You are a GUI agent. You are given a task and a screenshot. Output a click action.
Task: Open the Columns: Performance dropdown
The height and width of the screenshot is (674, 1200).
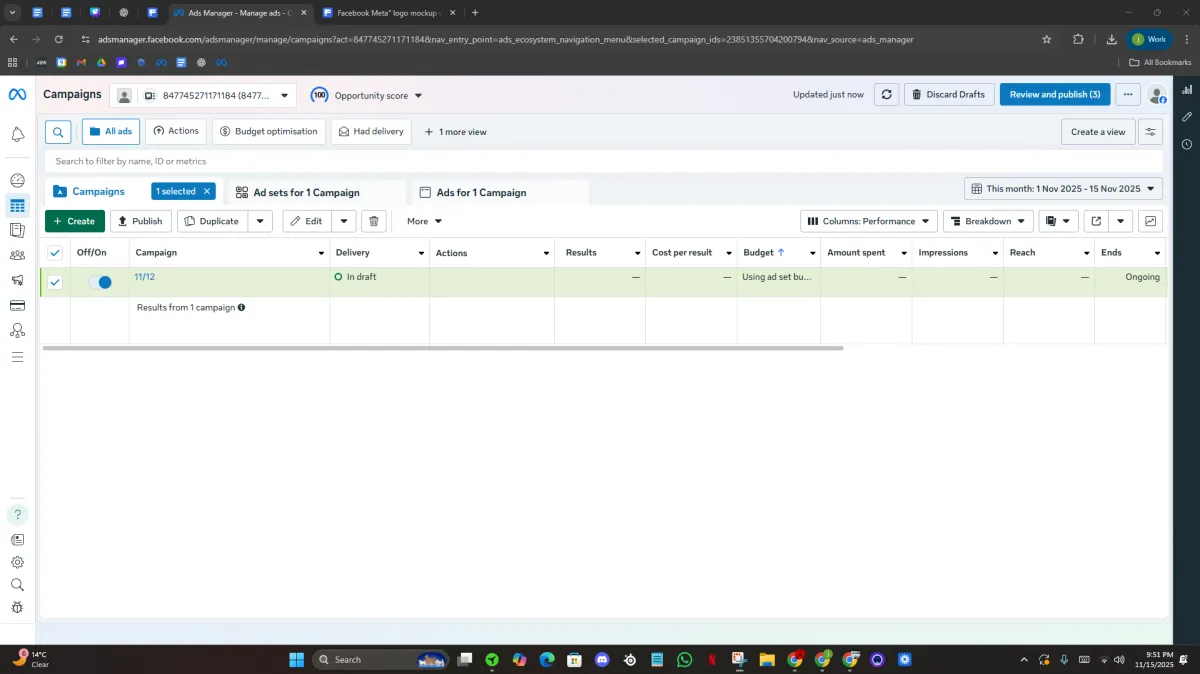click(x=869, y=221)
